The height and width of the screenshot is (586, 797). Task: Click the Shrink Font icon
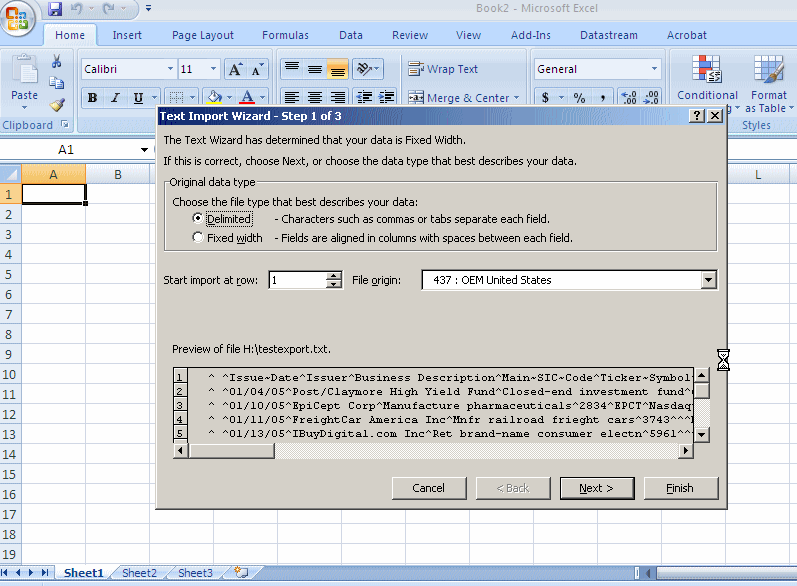(257, 69)
